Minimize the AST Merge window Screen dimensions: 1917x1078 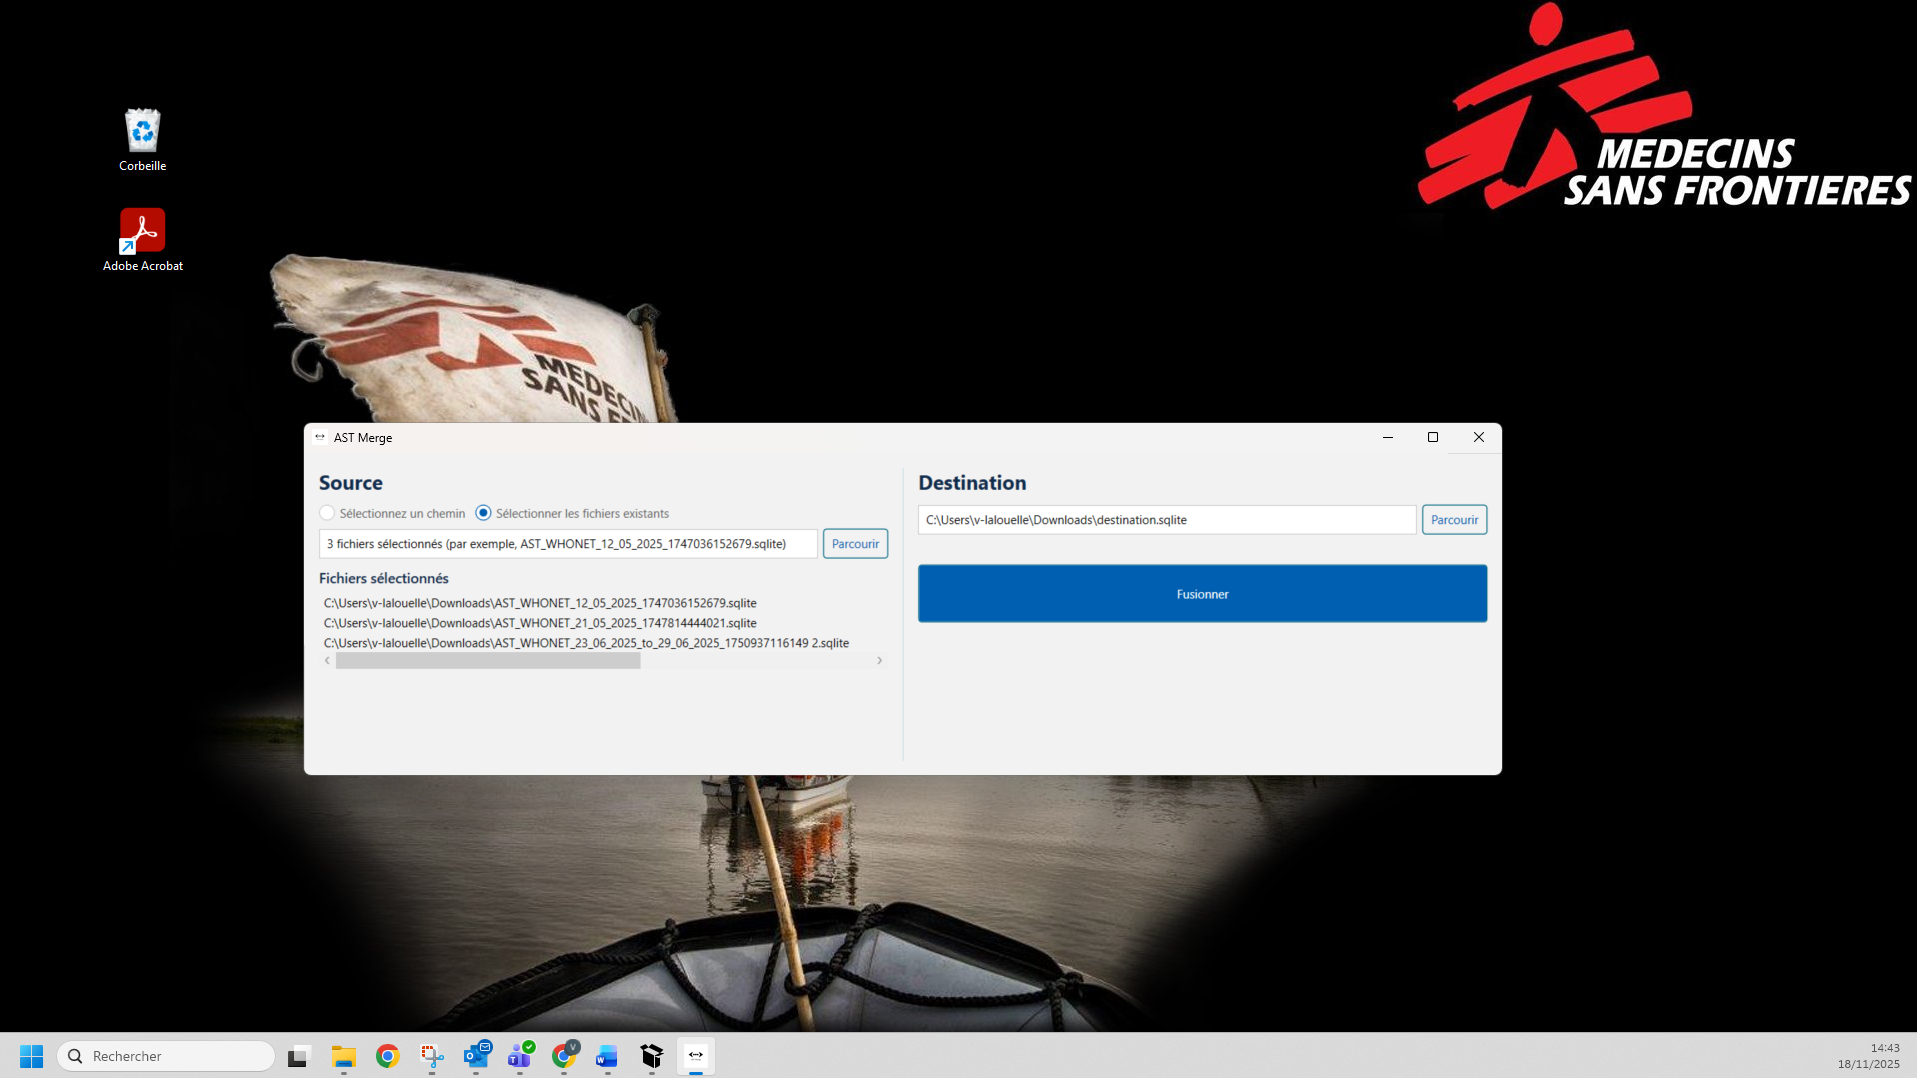(x=1387, y=437)
